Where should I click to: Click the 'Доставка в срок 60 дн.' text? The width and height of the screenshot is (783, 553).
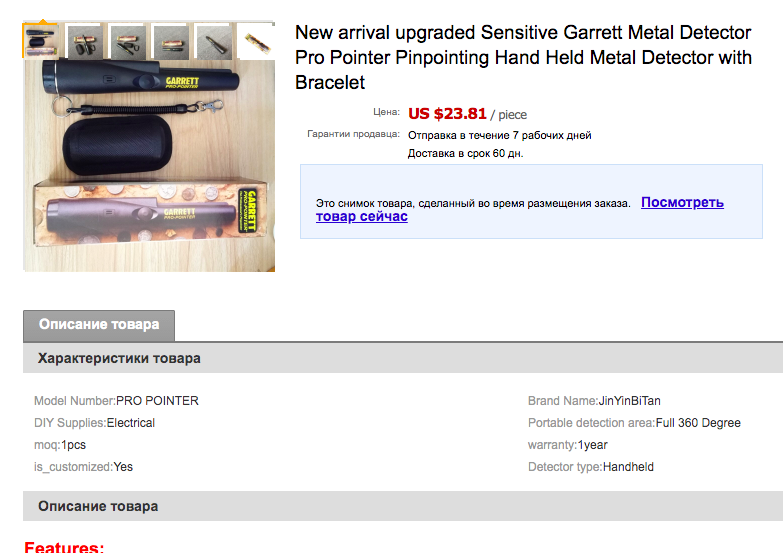(465, 154)
